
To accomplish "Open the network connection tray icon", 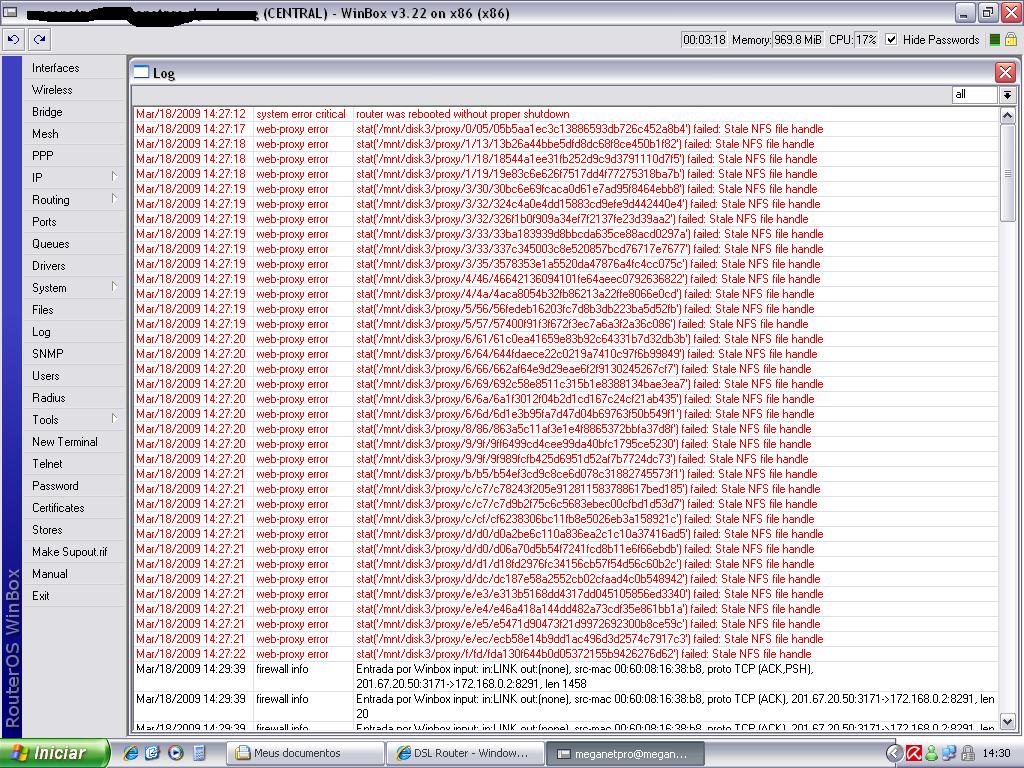I will [x=949, y=753].
